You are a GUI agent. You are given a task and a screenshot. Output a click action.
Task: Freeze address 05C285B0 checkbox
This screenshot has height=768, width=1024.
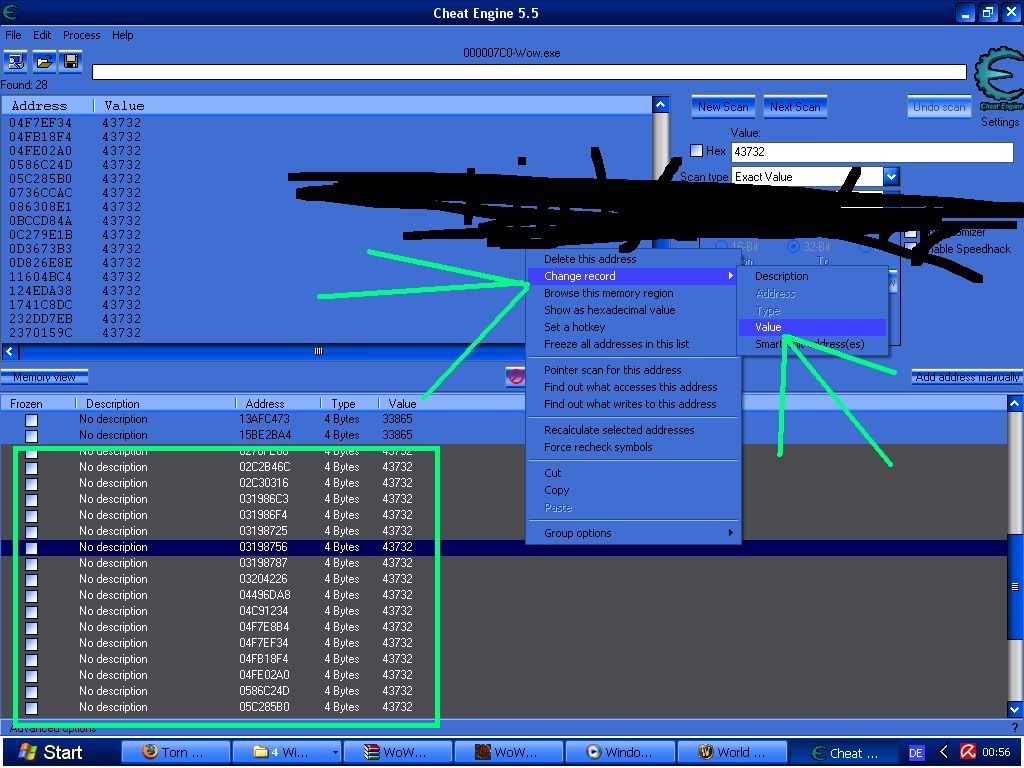(x=31, y=708)
